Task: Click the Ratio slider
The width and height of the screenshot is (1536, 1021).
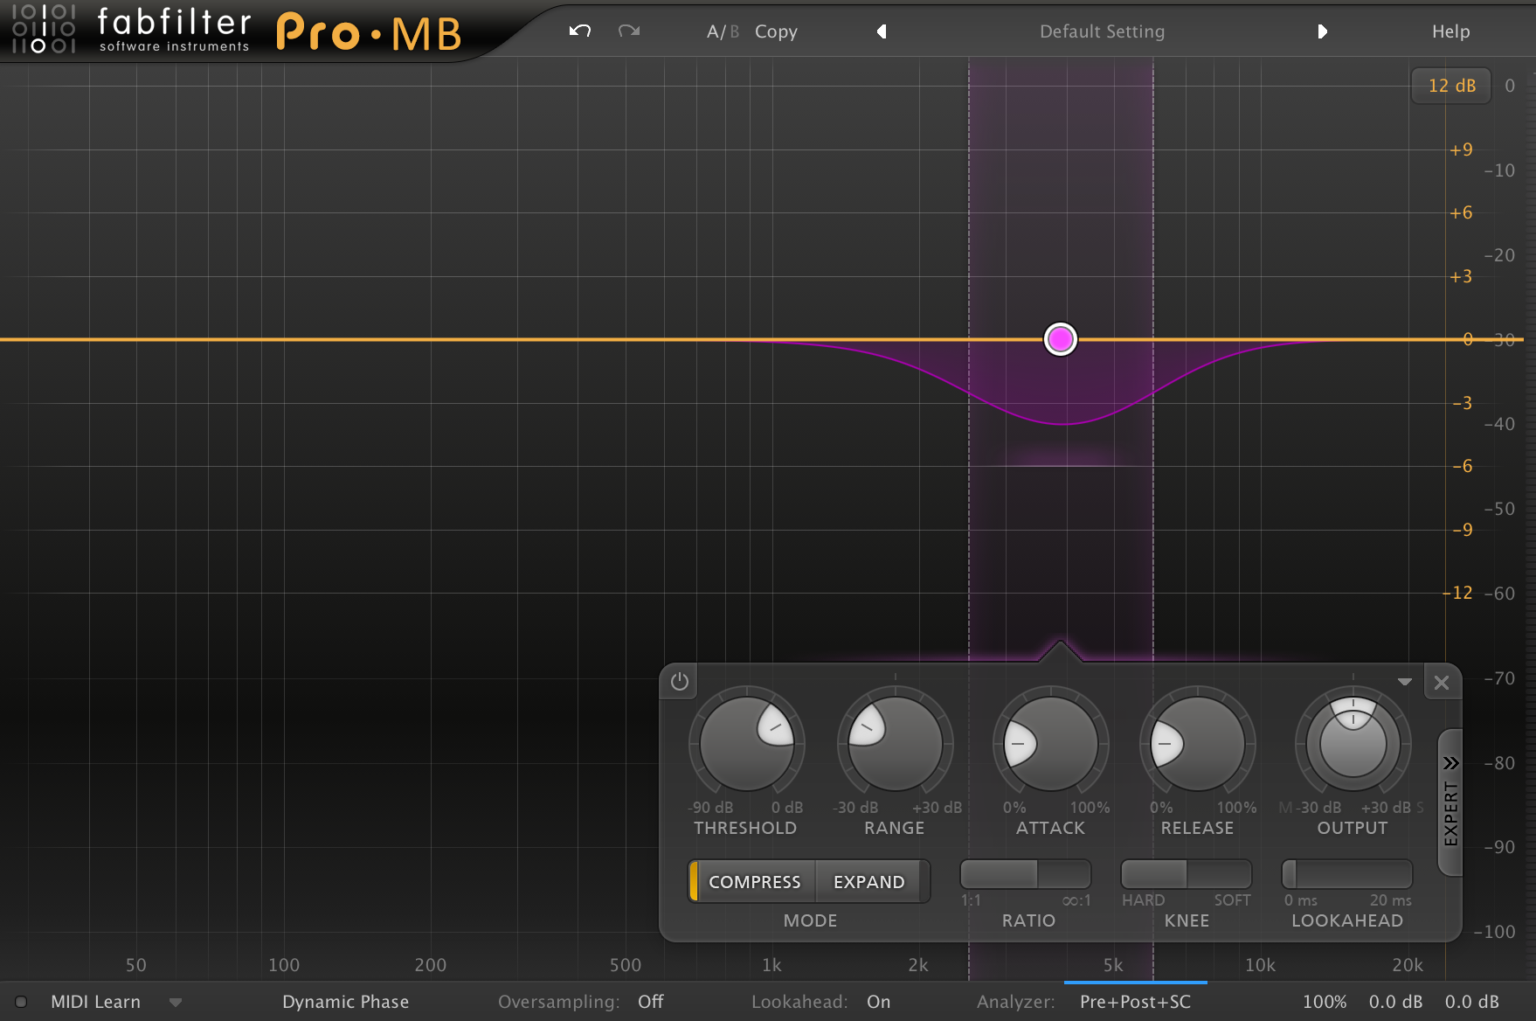Action: coord(1025,874)
